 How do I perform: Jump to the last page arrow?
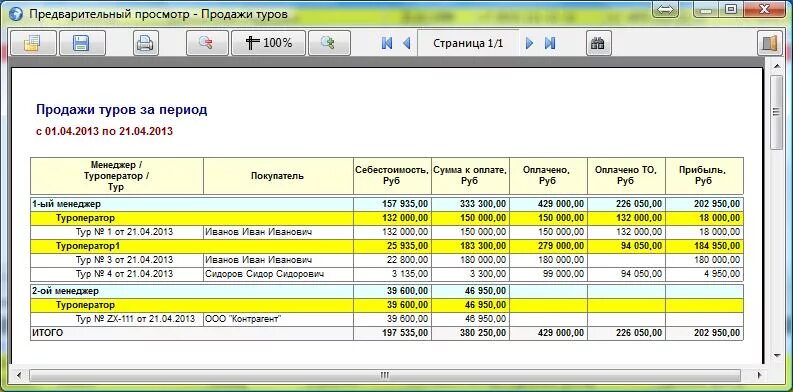(x=550, y=43)
